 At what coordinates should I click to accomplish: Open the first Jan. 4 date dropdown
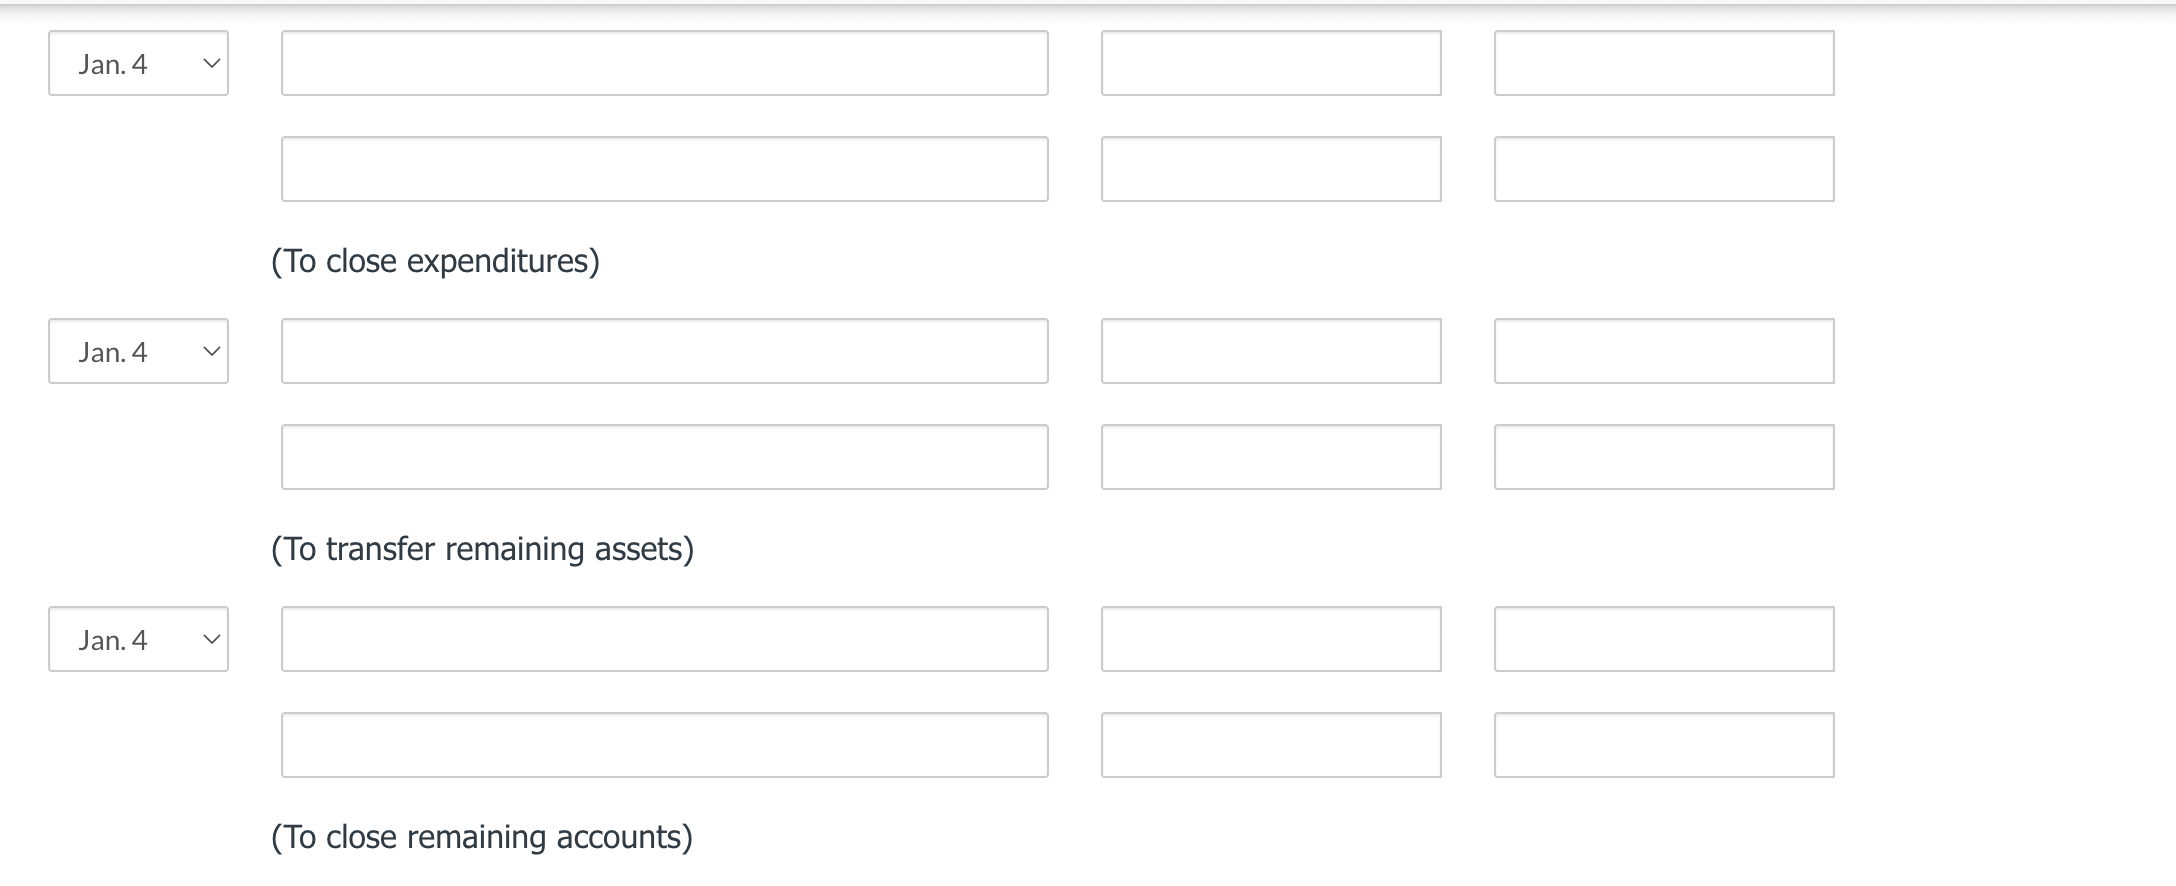(138, 63)
